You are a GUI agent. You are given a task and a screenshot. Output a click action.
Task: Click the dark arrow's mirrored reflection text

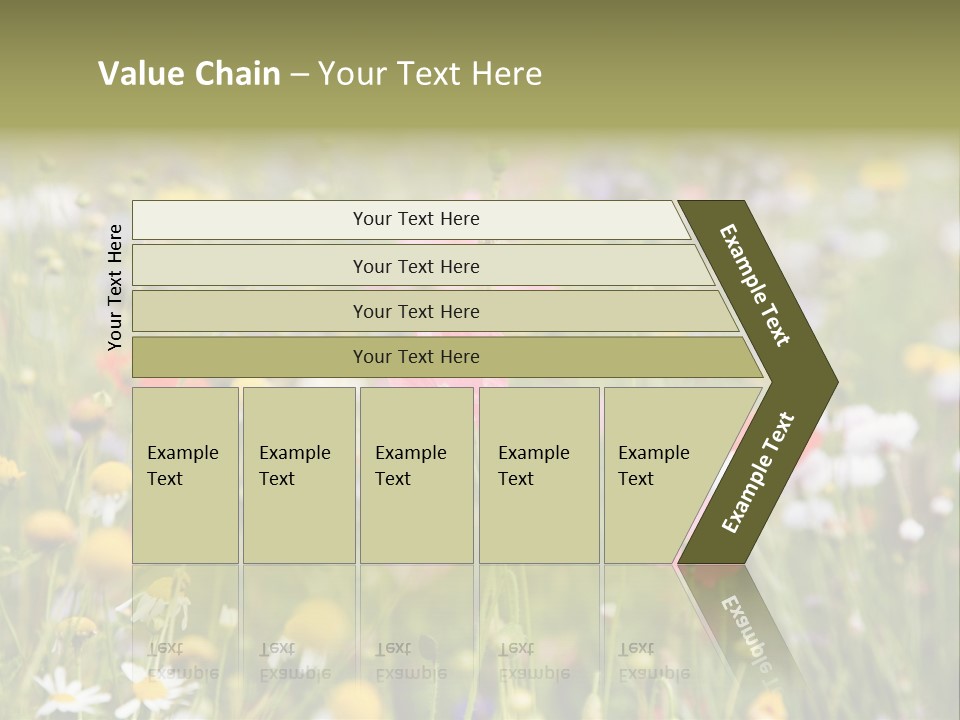[747, 630]
